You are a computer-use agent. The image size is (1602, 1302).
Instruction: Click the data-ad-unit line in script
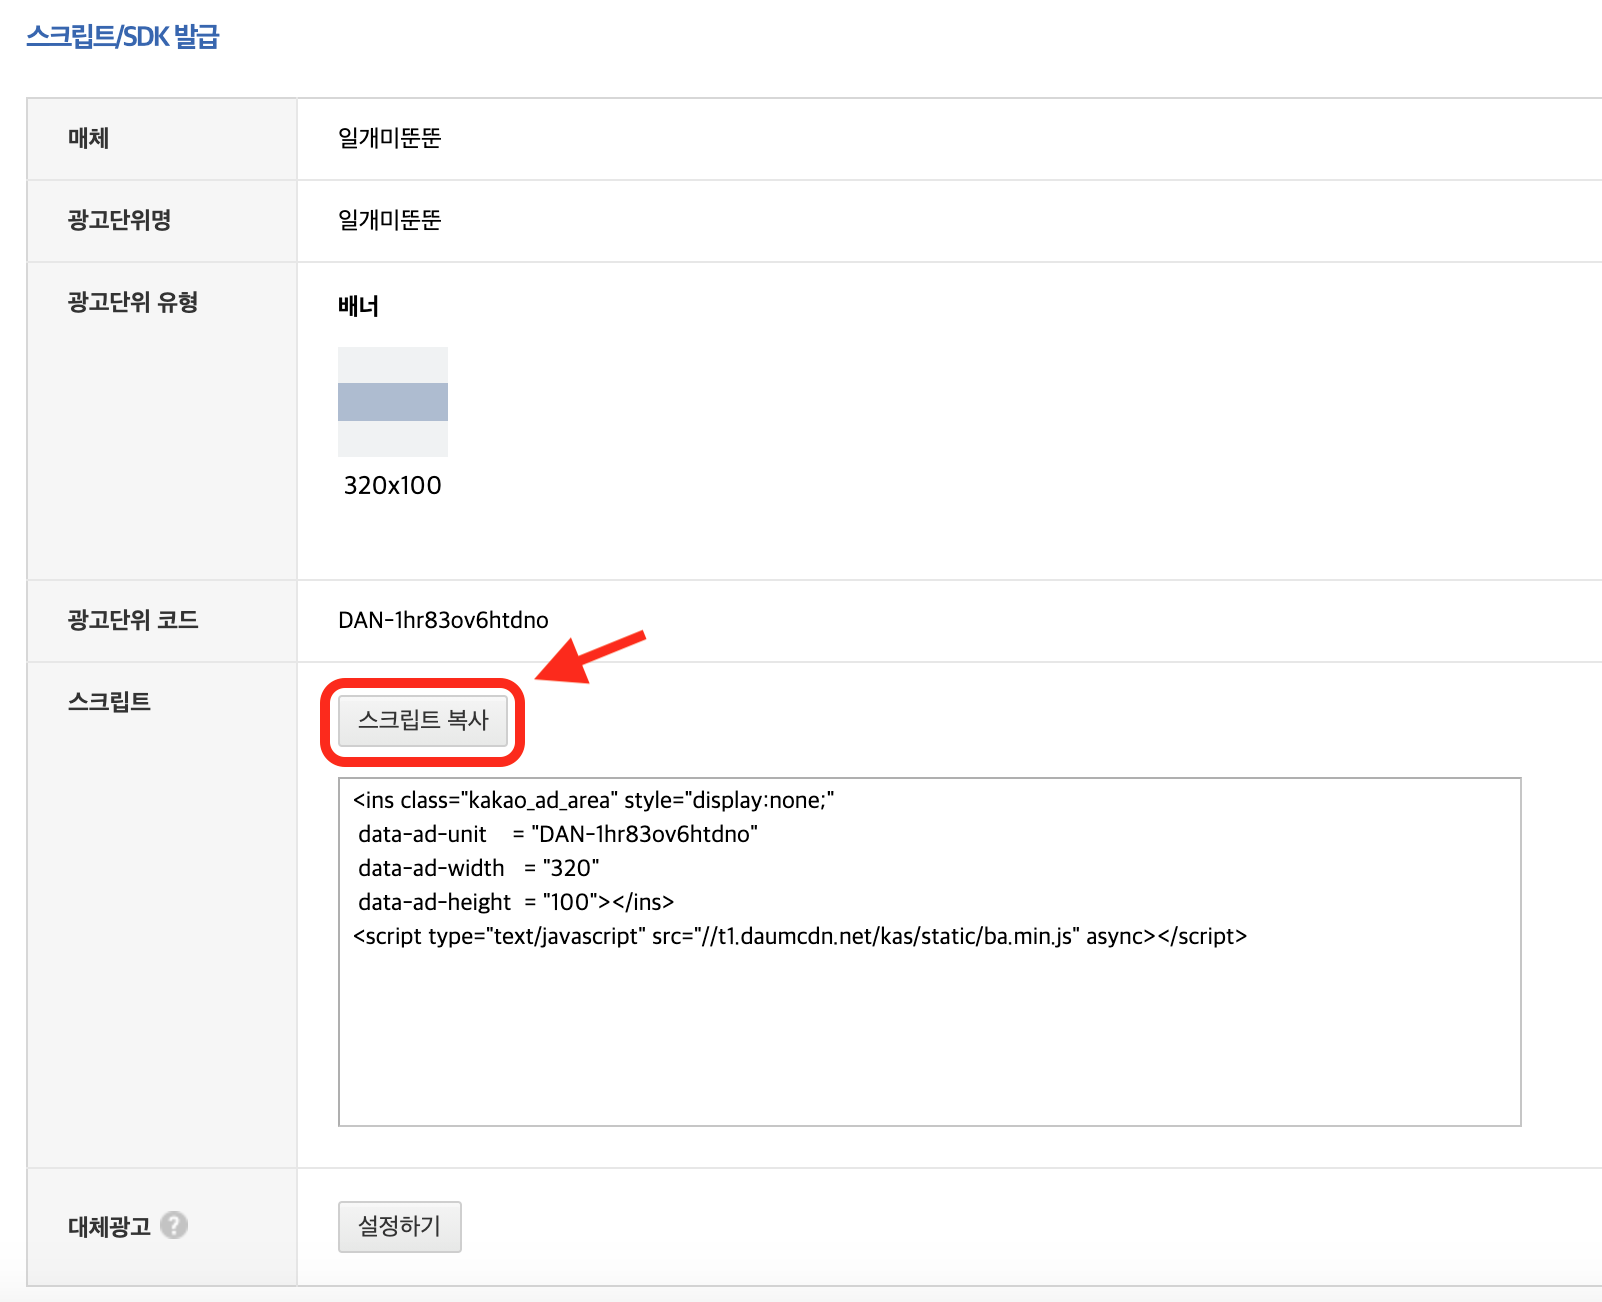pos(558,834)
